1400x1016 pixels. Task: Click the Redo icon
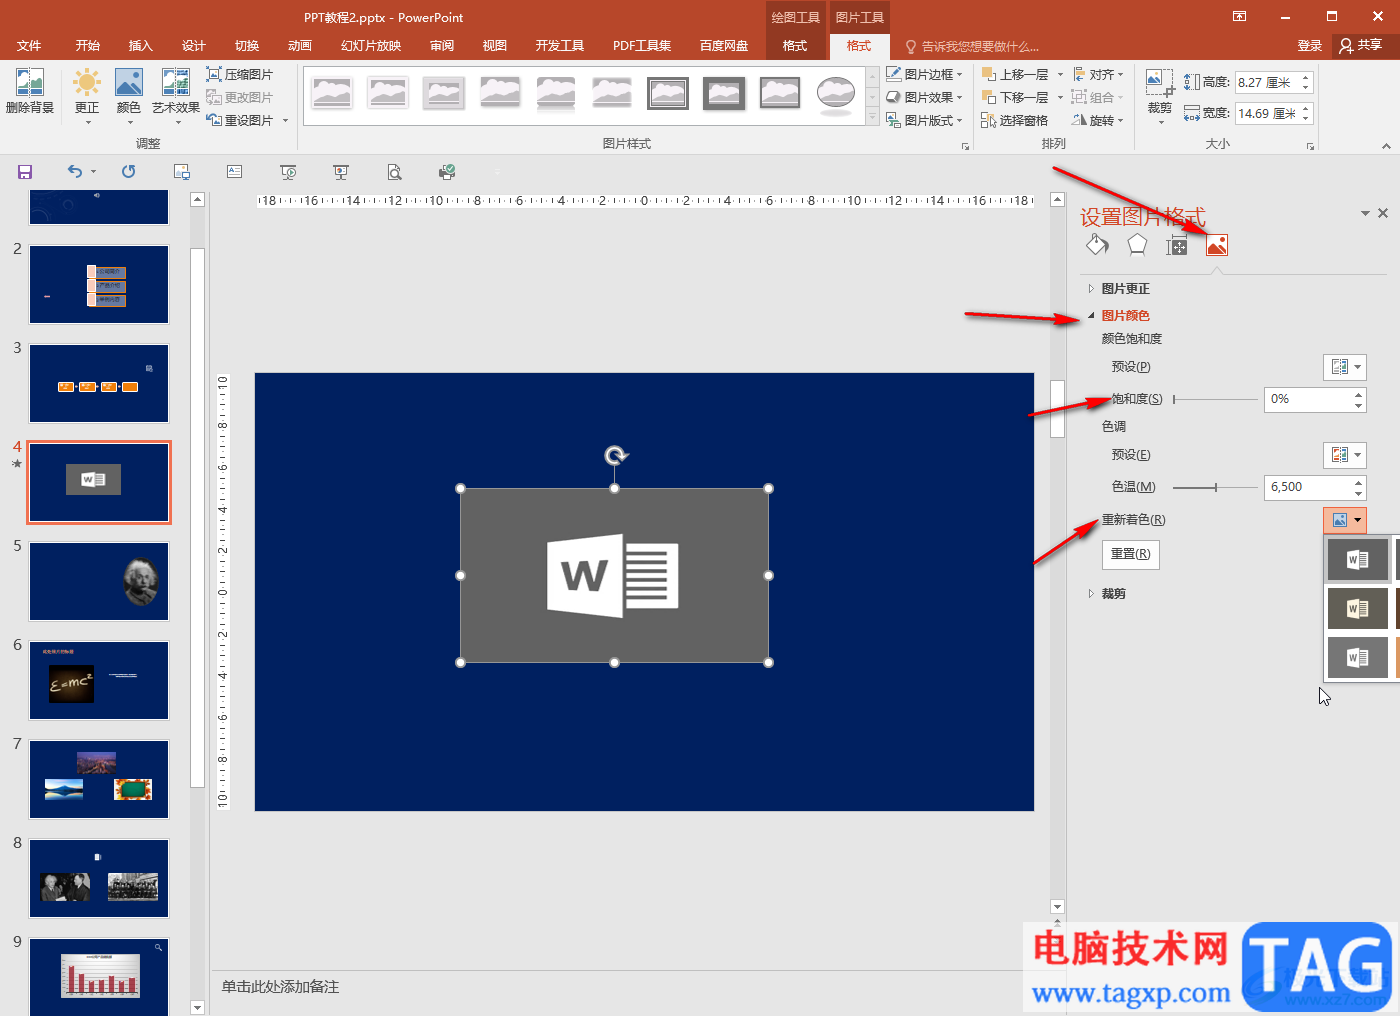[128, 172]
